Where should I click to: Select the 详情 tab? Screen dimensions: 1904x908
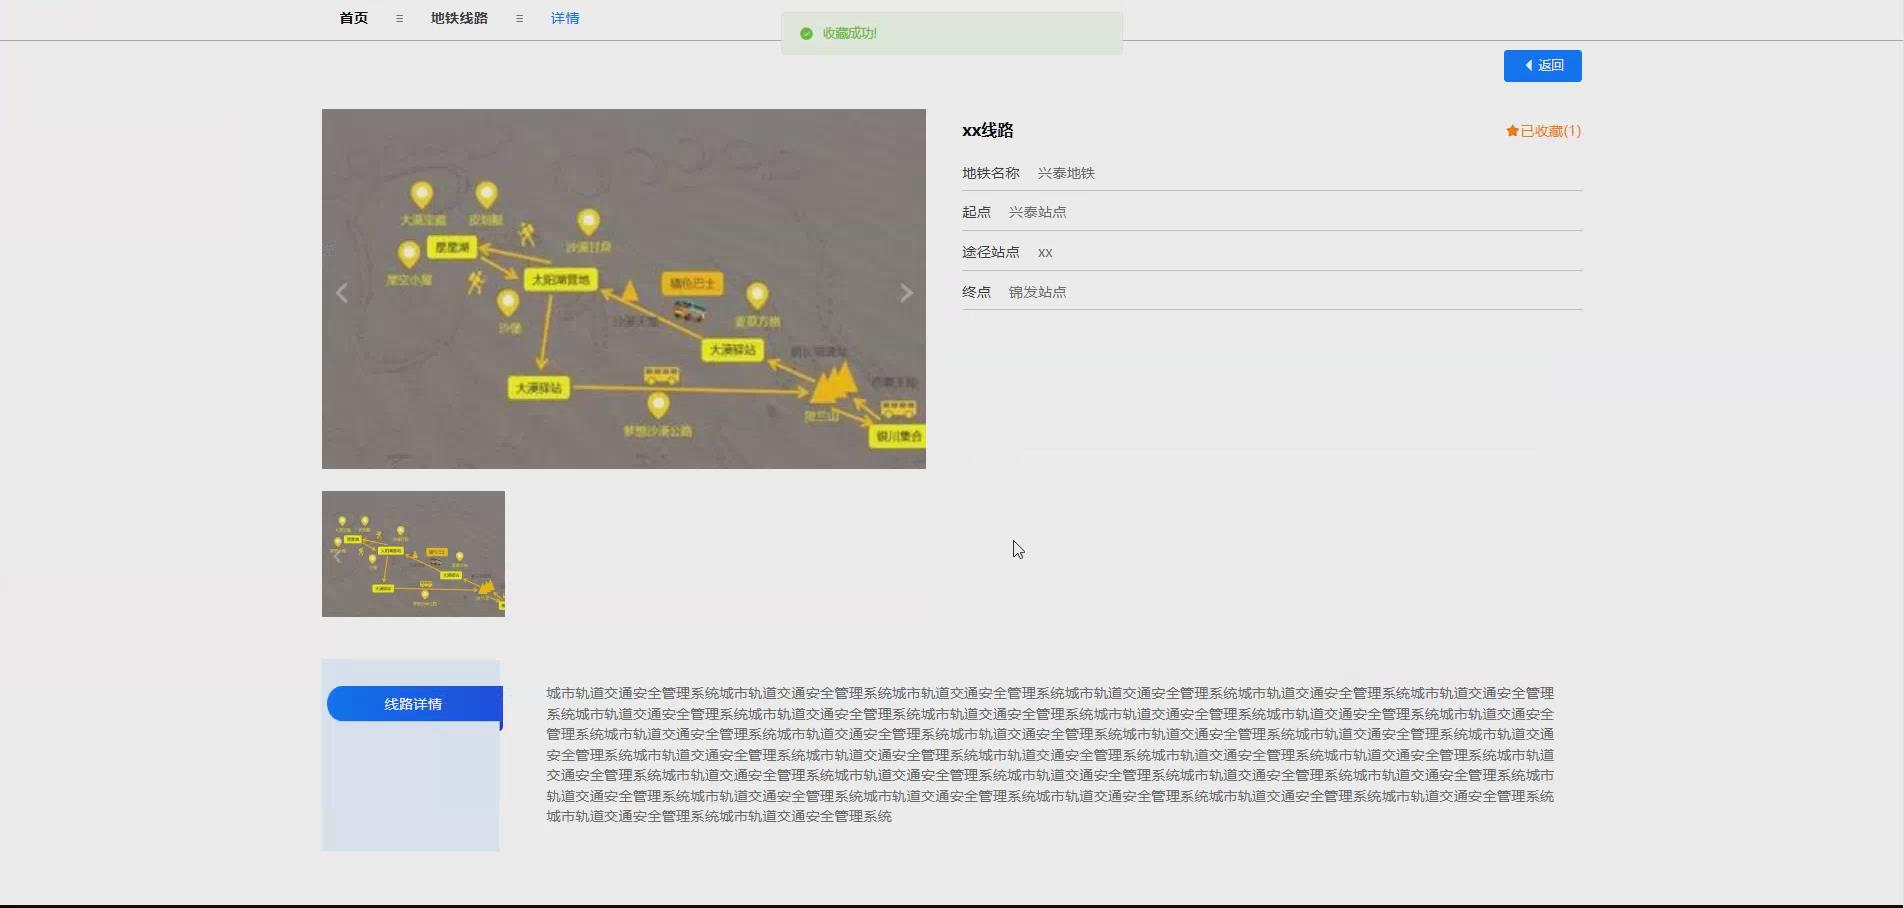565,18
